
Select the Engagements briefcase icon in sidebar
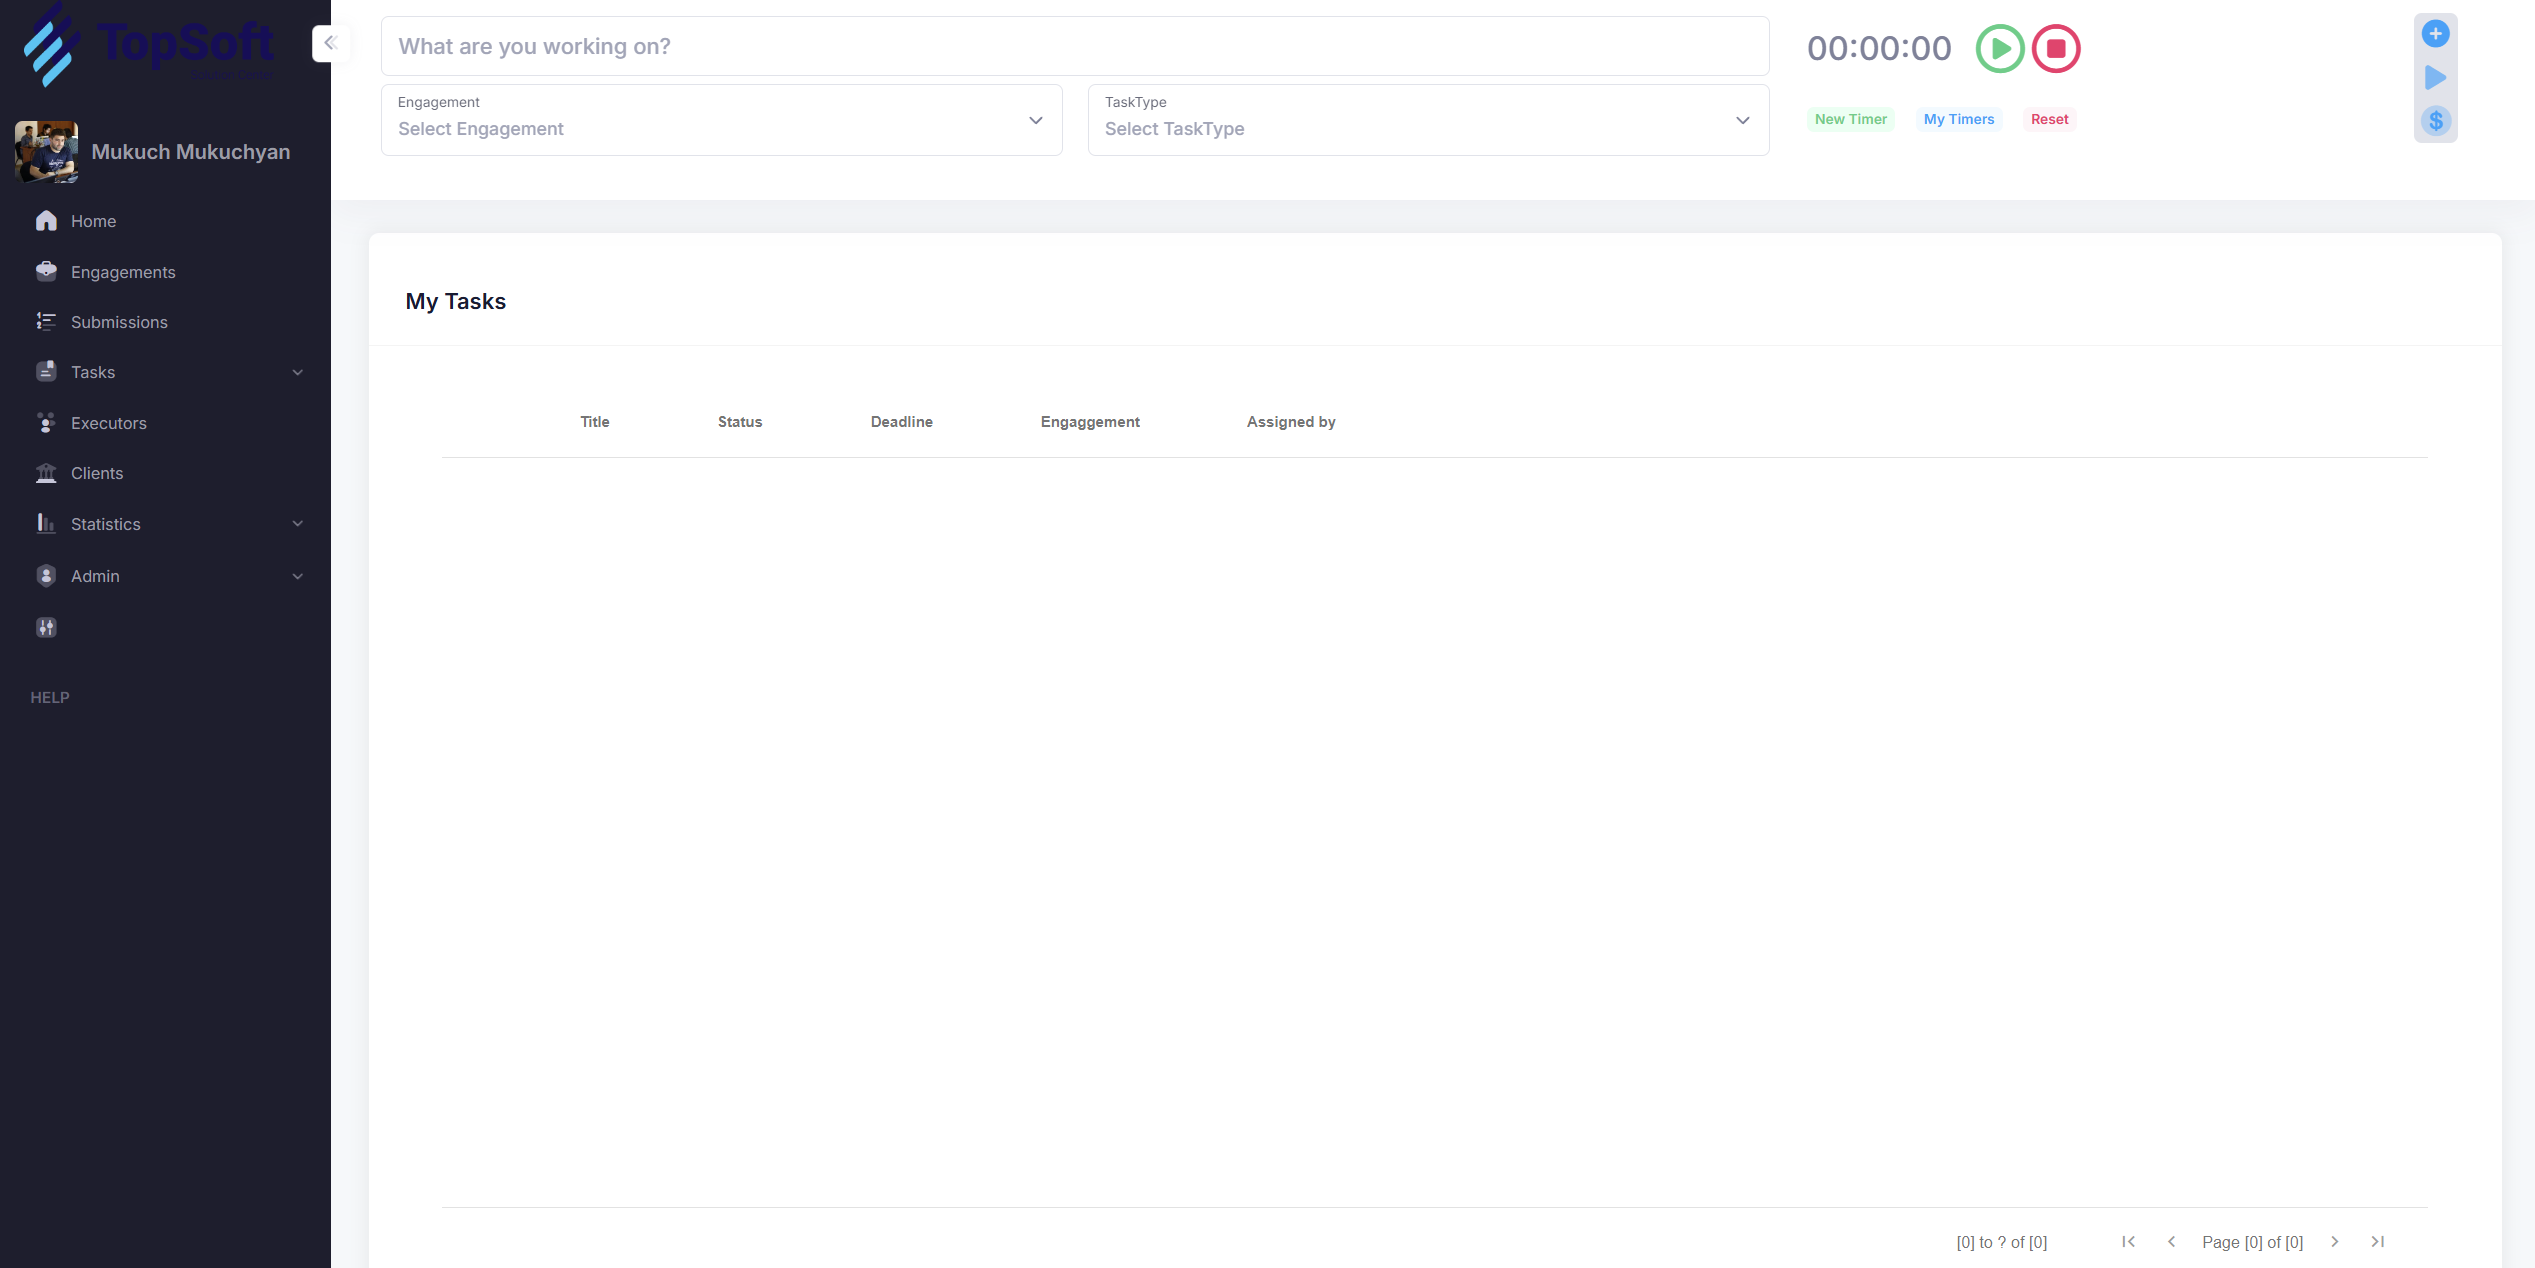pyautogui.click(x=46, y=271)
